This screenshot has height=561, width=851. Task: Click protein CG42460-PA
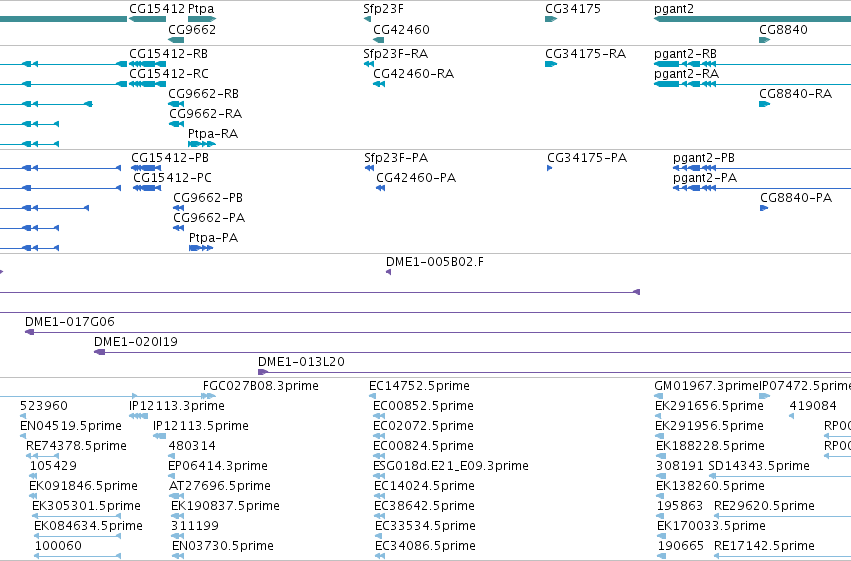click(x=416, y=178)
